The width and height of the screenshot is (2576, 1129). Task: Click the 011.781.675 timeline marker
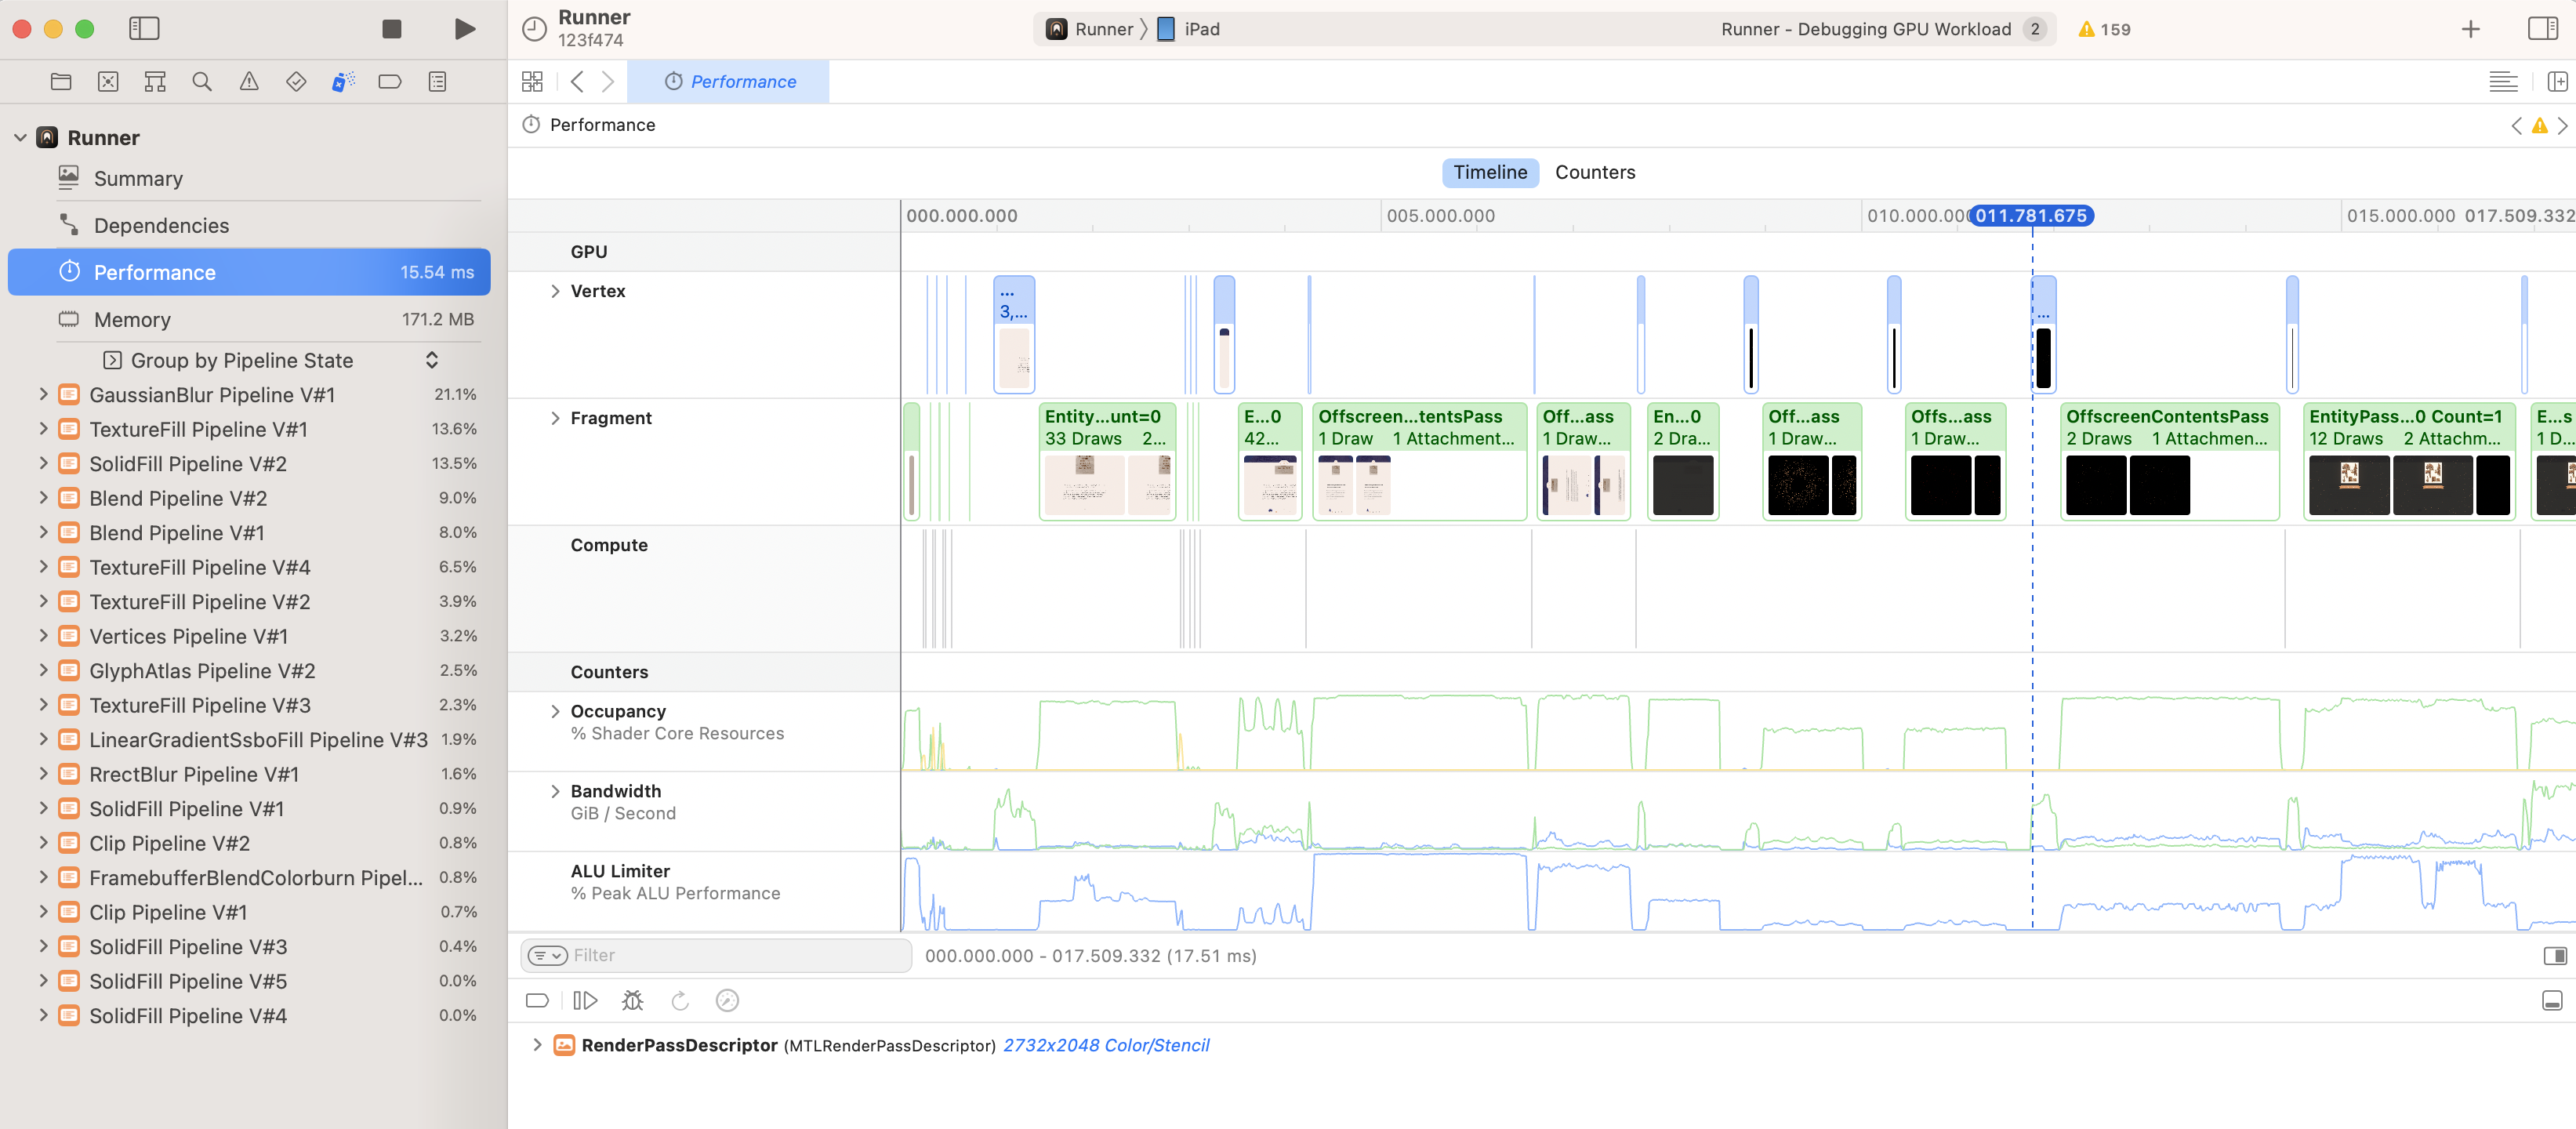(x=2030, y=216)
